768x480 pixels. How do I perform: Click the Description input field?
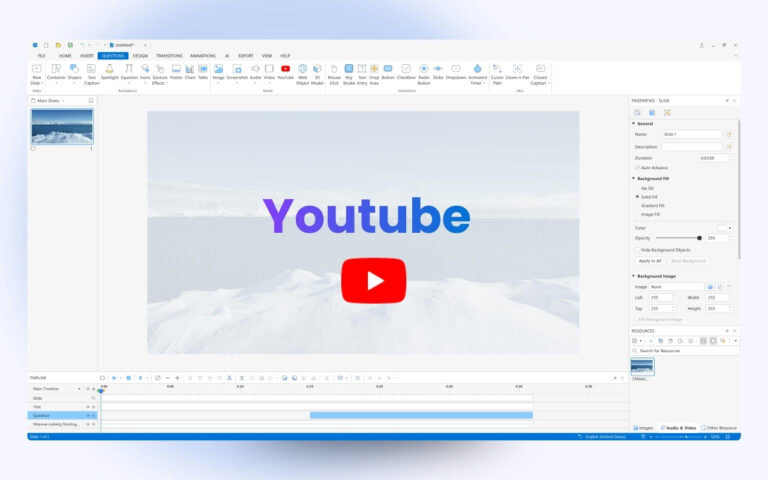coord(692,146)
